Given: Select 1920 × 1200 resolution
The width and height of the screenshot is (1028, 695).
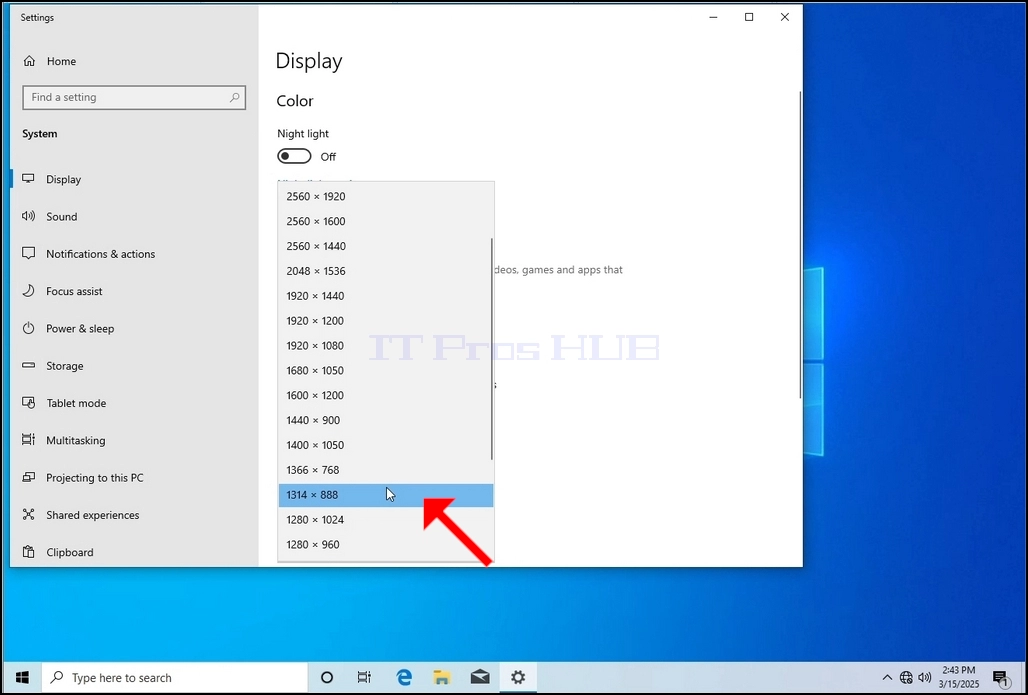Looking at the screenshot, I should click(x=385, y=321).
